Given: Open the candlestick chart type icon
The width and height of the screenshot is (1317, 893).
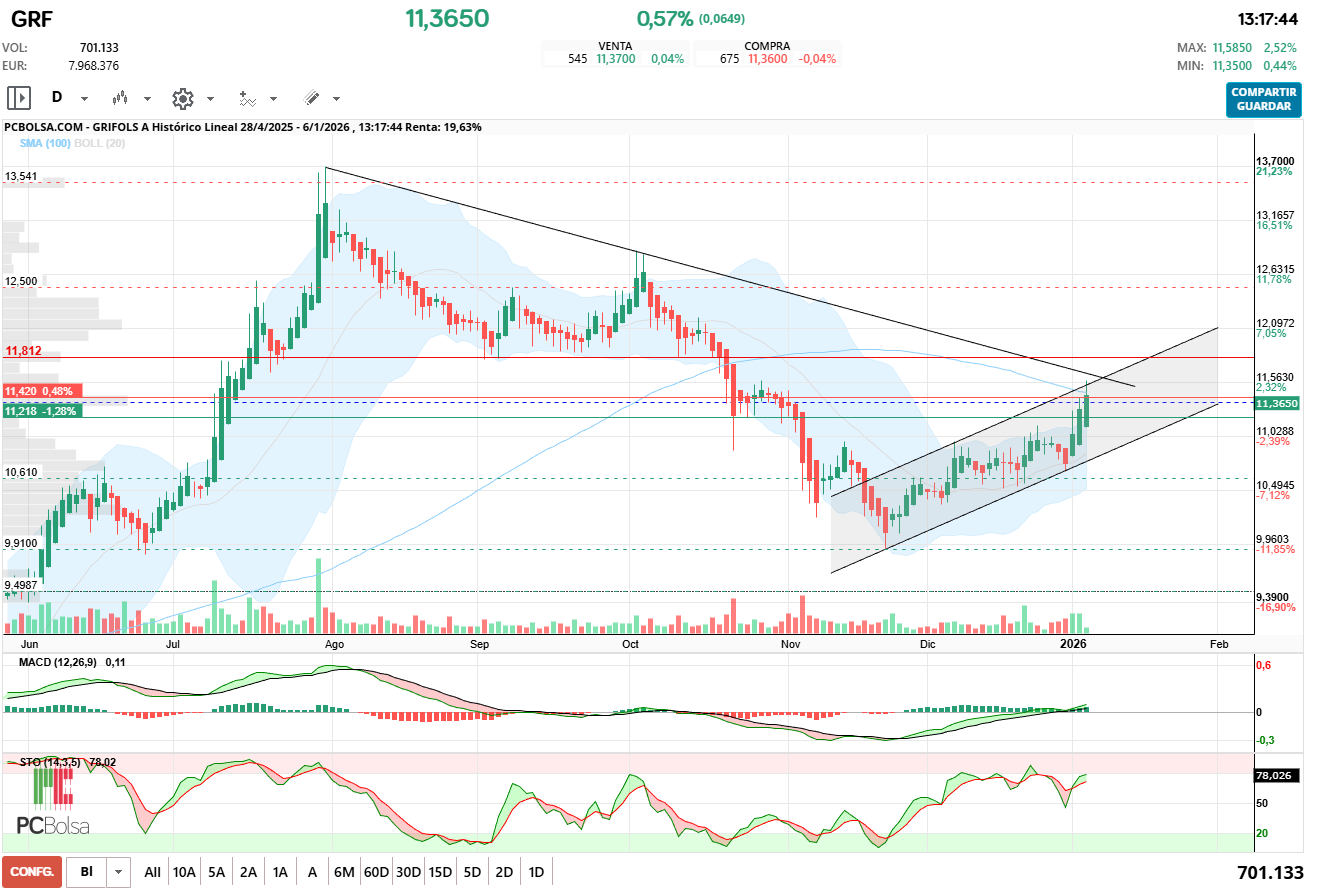Looking at the screenshot, I should coord(120,98).
